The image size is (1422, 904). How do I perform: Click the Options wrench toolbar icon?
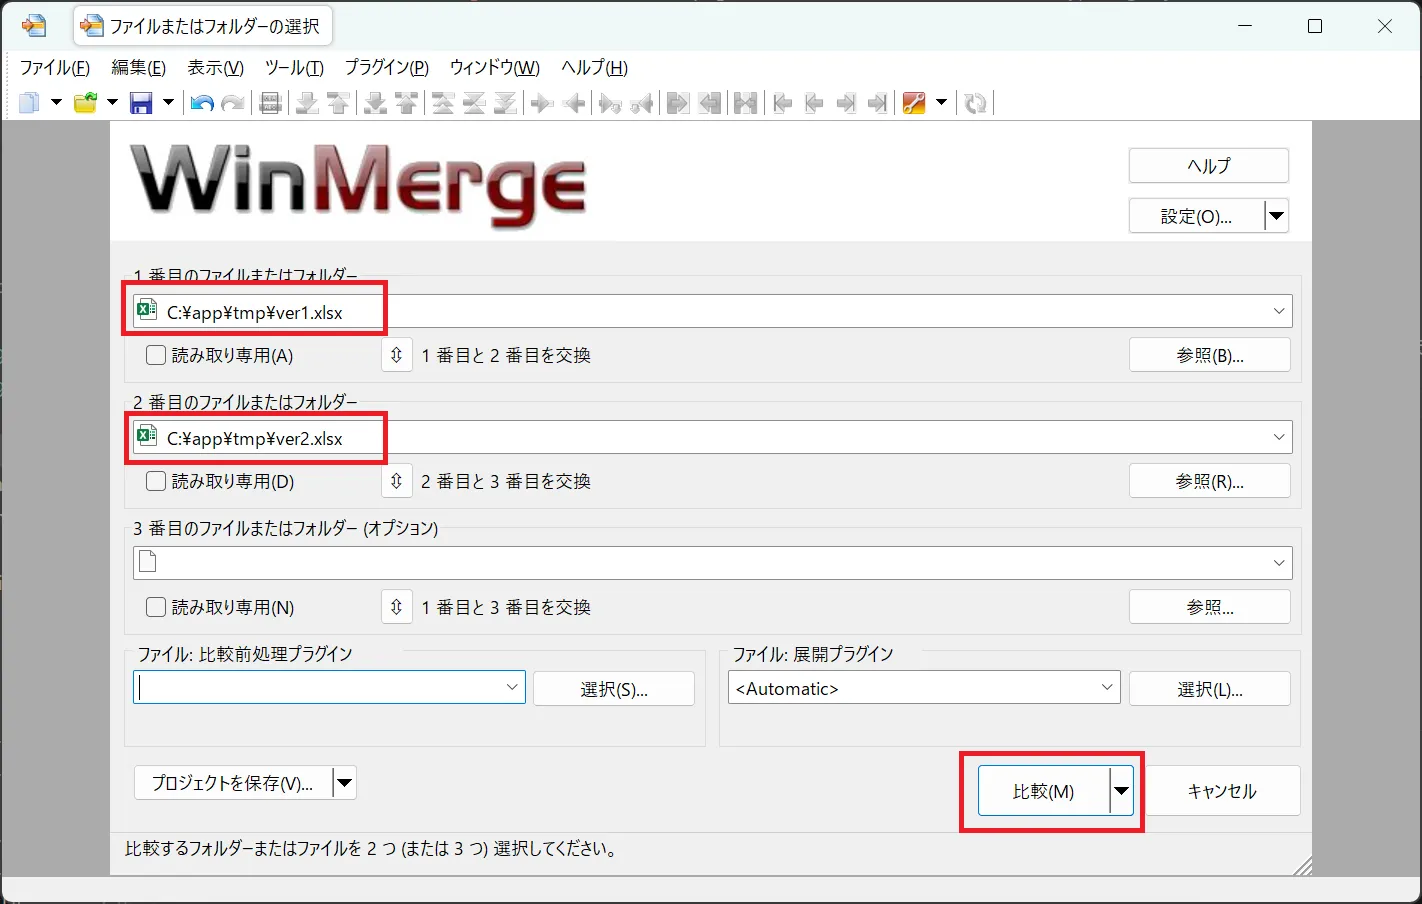[914, 102]
